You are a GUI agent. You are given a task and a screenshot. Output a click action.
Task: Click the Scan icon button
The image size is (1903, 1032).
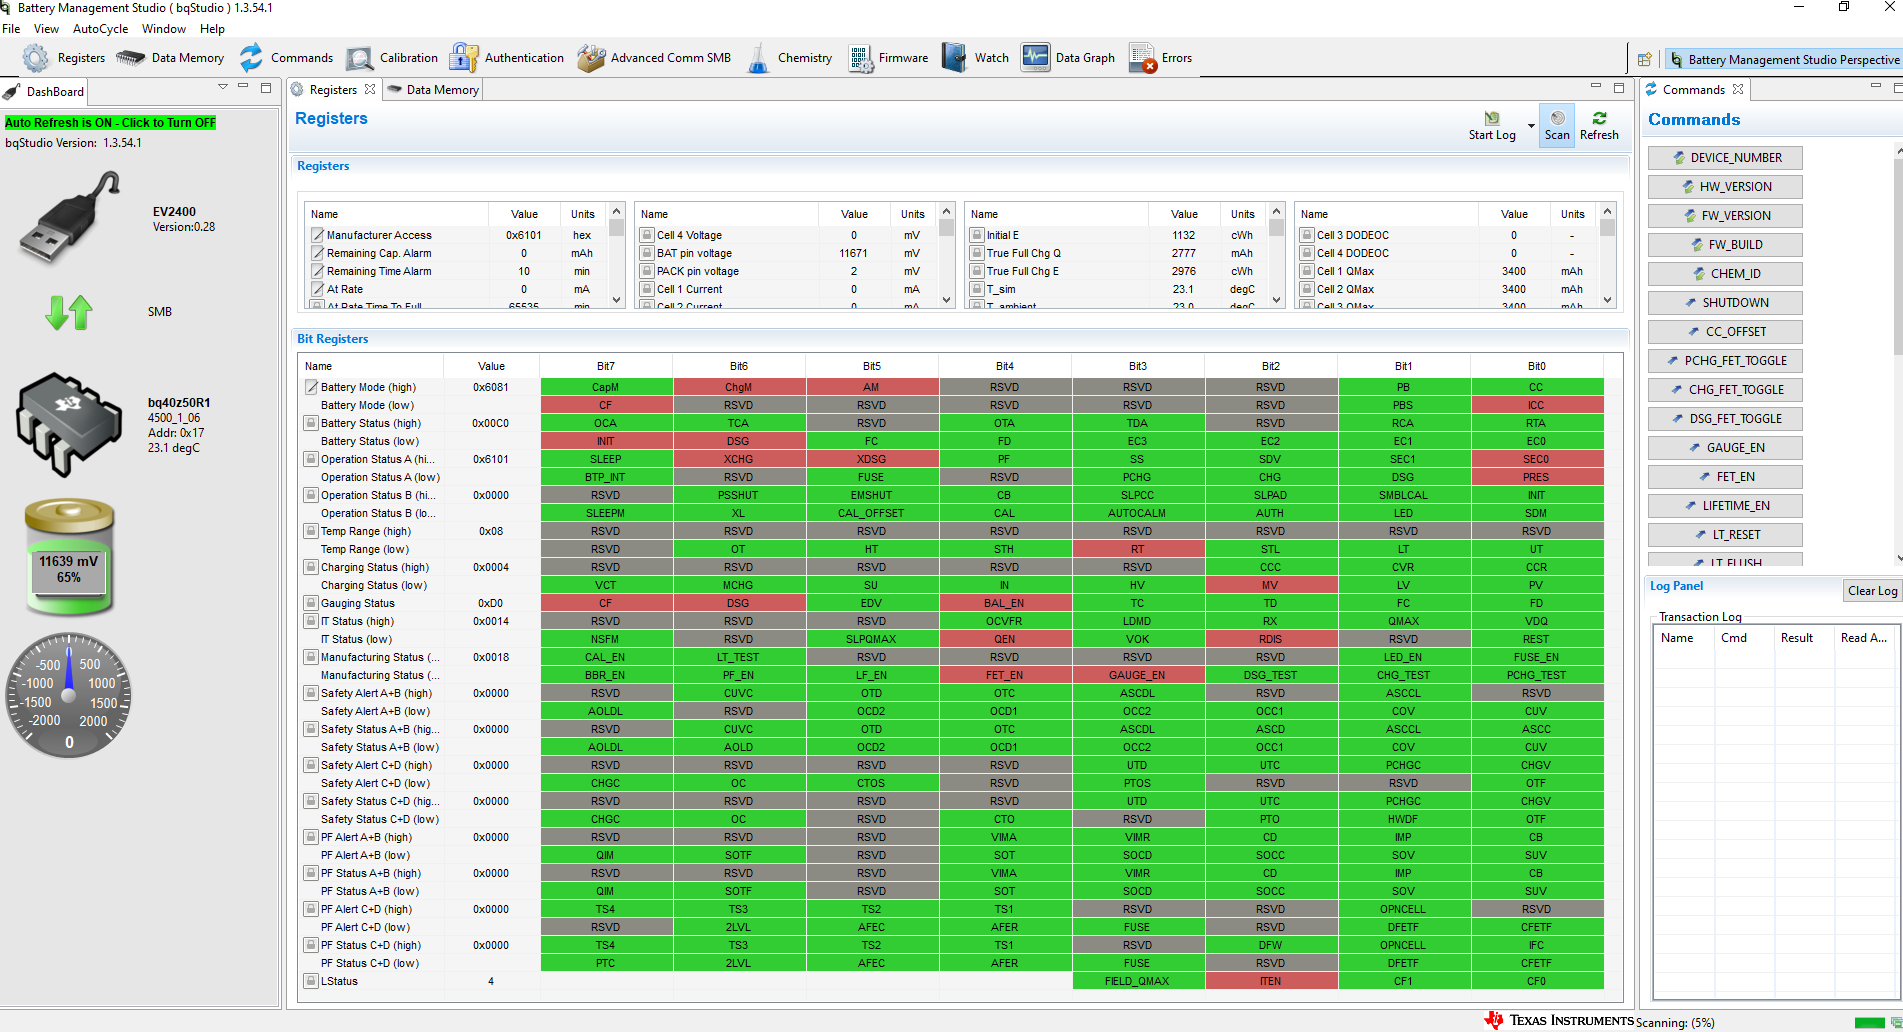coord(1557,126)
